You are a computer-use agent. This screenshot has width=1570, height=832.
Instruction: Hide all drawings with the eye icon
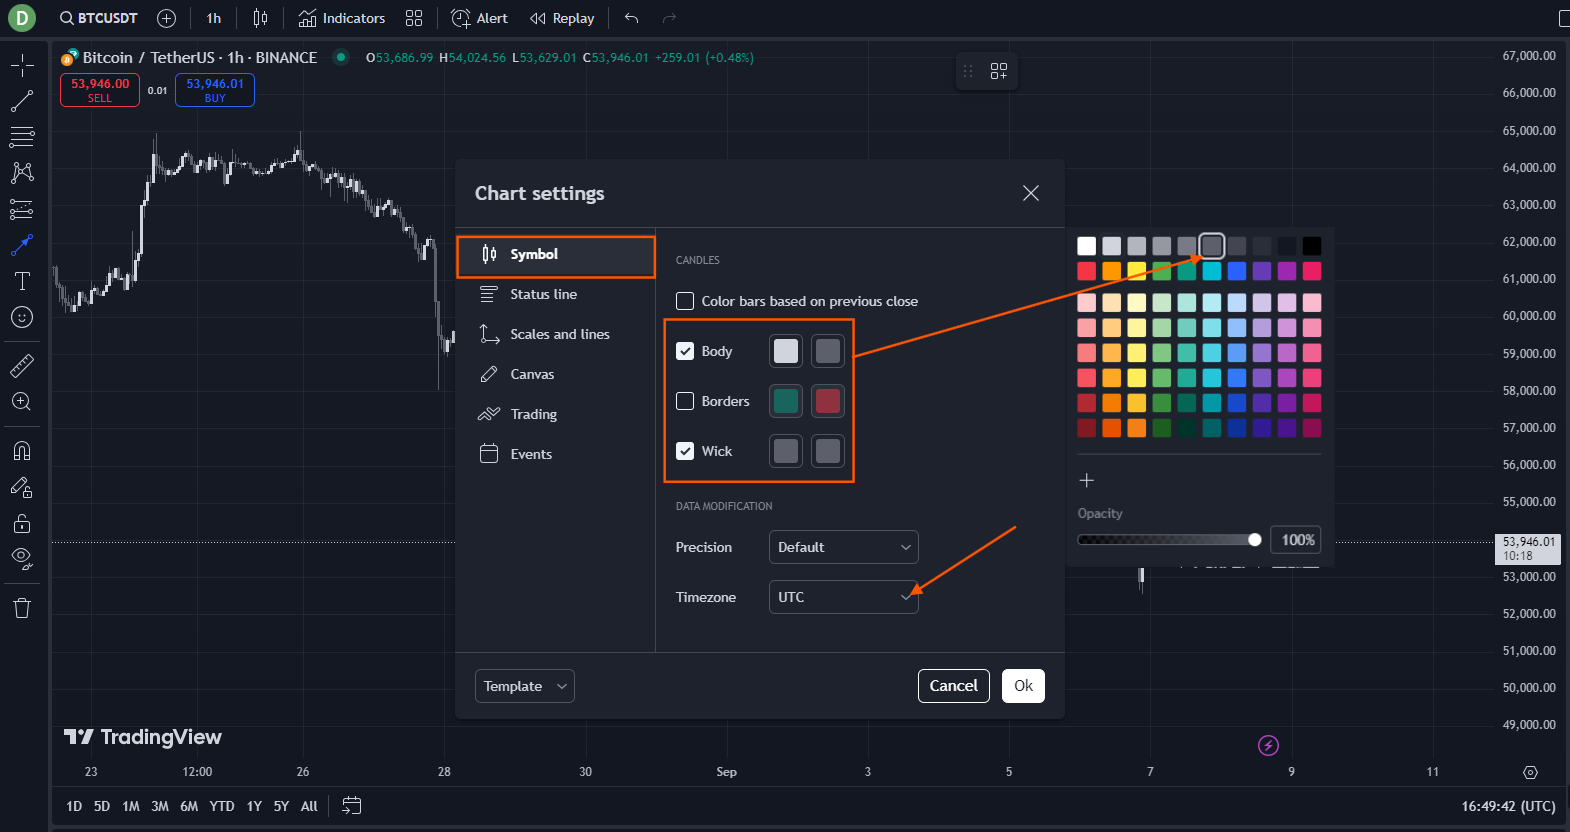point(22,559)
